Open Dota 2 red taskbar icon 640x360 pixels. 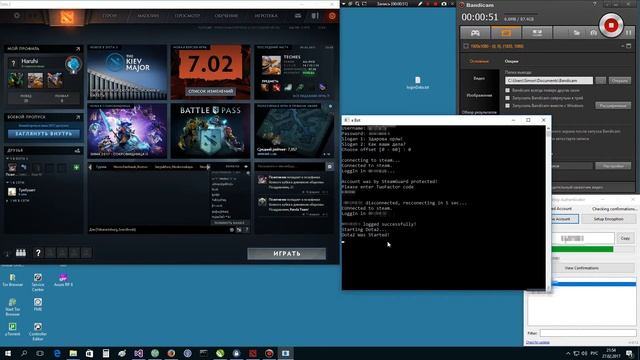coord(253,353)
